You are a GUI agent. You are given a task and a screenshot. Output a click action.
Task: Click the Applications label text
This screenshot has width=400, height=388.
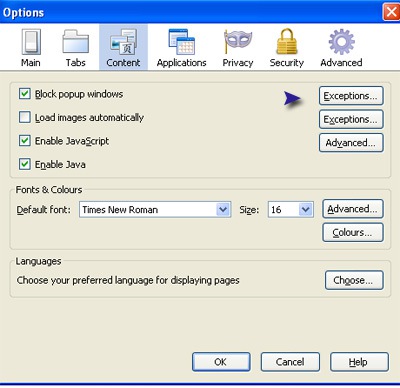click(182, 63)
